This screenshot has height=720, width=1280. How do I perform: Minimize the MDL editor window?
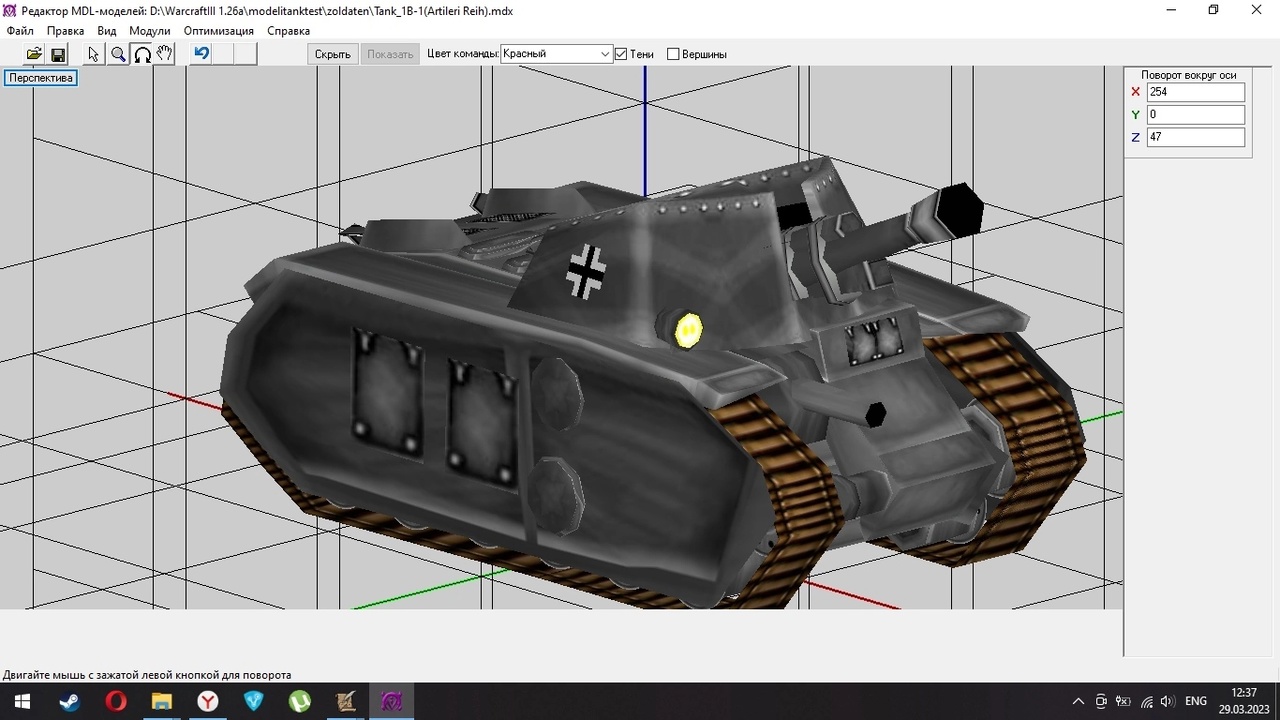point(1171,10)
